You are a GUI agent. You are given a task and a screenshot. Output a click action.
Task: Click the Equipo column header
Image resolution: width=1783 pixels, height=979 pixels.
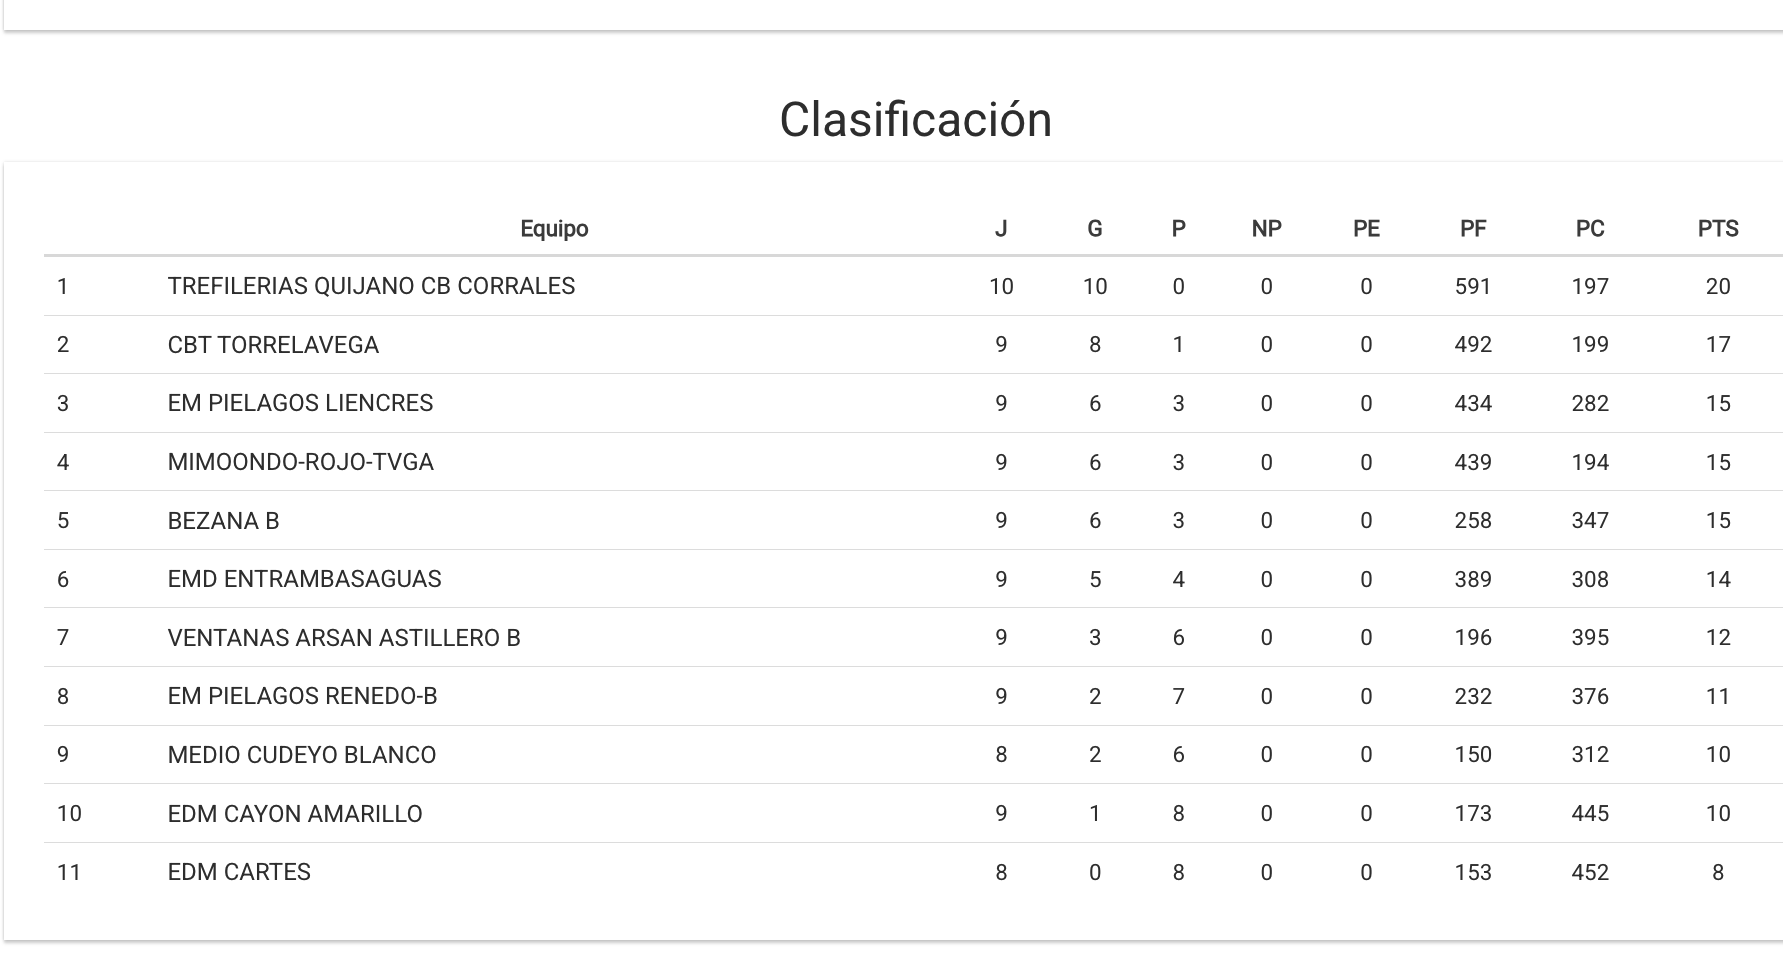click(x=554, y=229)
